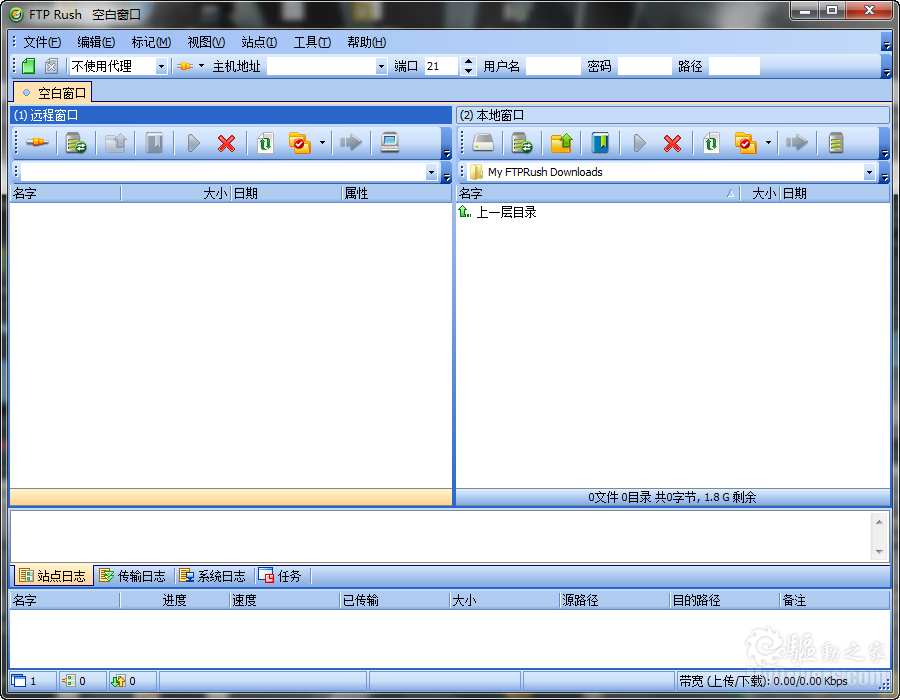Click local pane drive icon
This screenshot has height=700, width=900.
[x=483, y=142]
